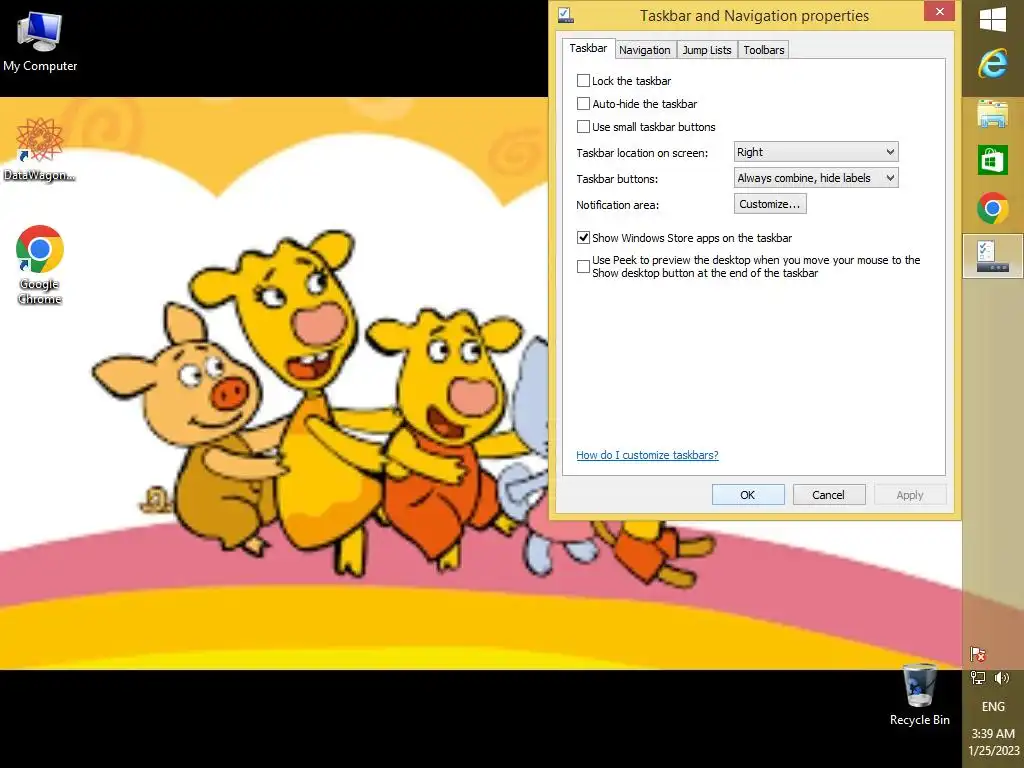This screenshot has height=768, width=1024.
Task: Switch to the Toolbars tab
Action: (763, 50)
